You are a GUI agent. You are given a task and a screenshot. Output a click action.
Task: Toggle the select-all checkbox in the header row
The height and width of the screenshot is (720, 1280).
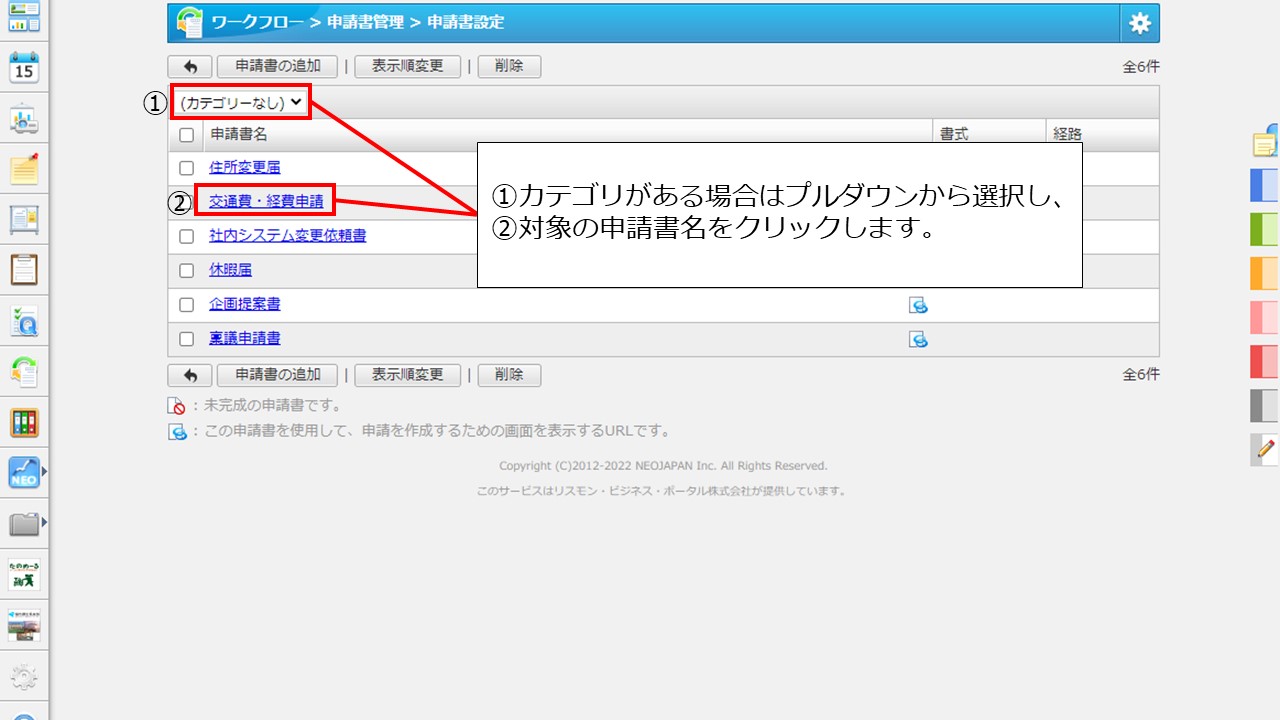pos(186,134)
